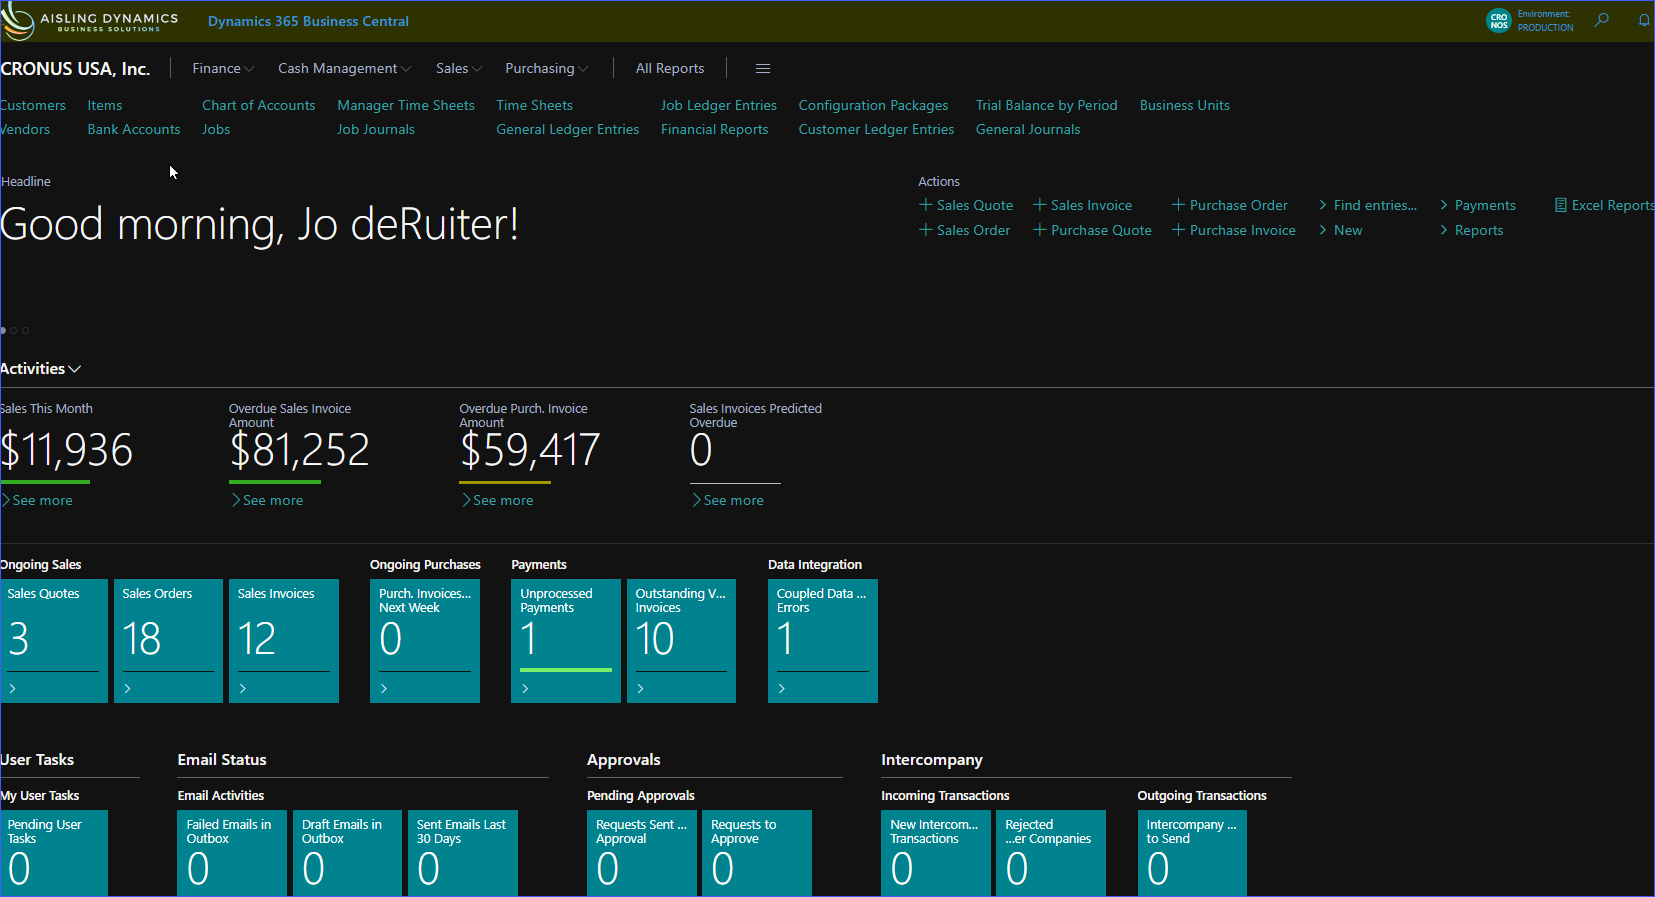Open Job Ledger Entries link
The height and width of the screenshot is (897, 1655).
coord(719,105)
